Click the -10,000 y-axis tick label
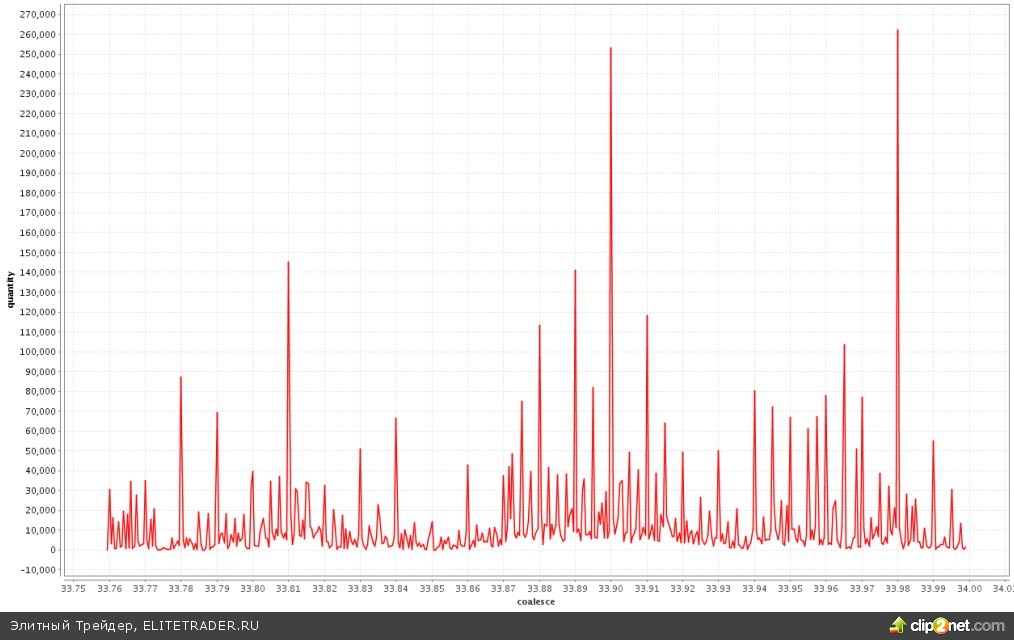1014x640 pixels. coord(39,570)
